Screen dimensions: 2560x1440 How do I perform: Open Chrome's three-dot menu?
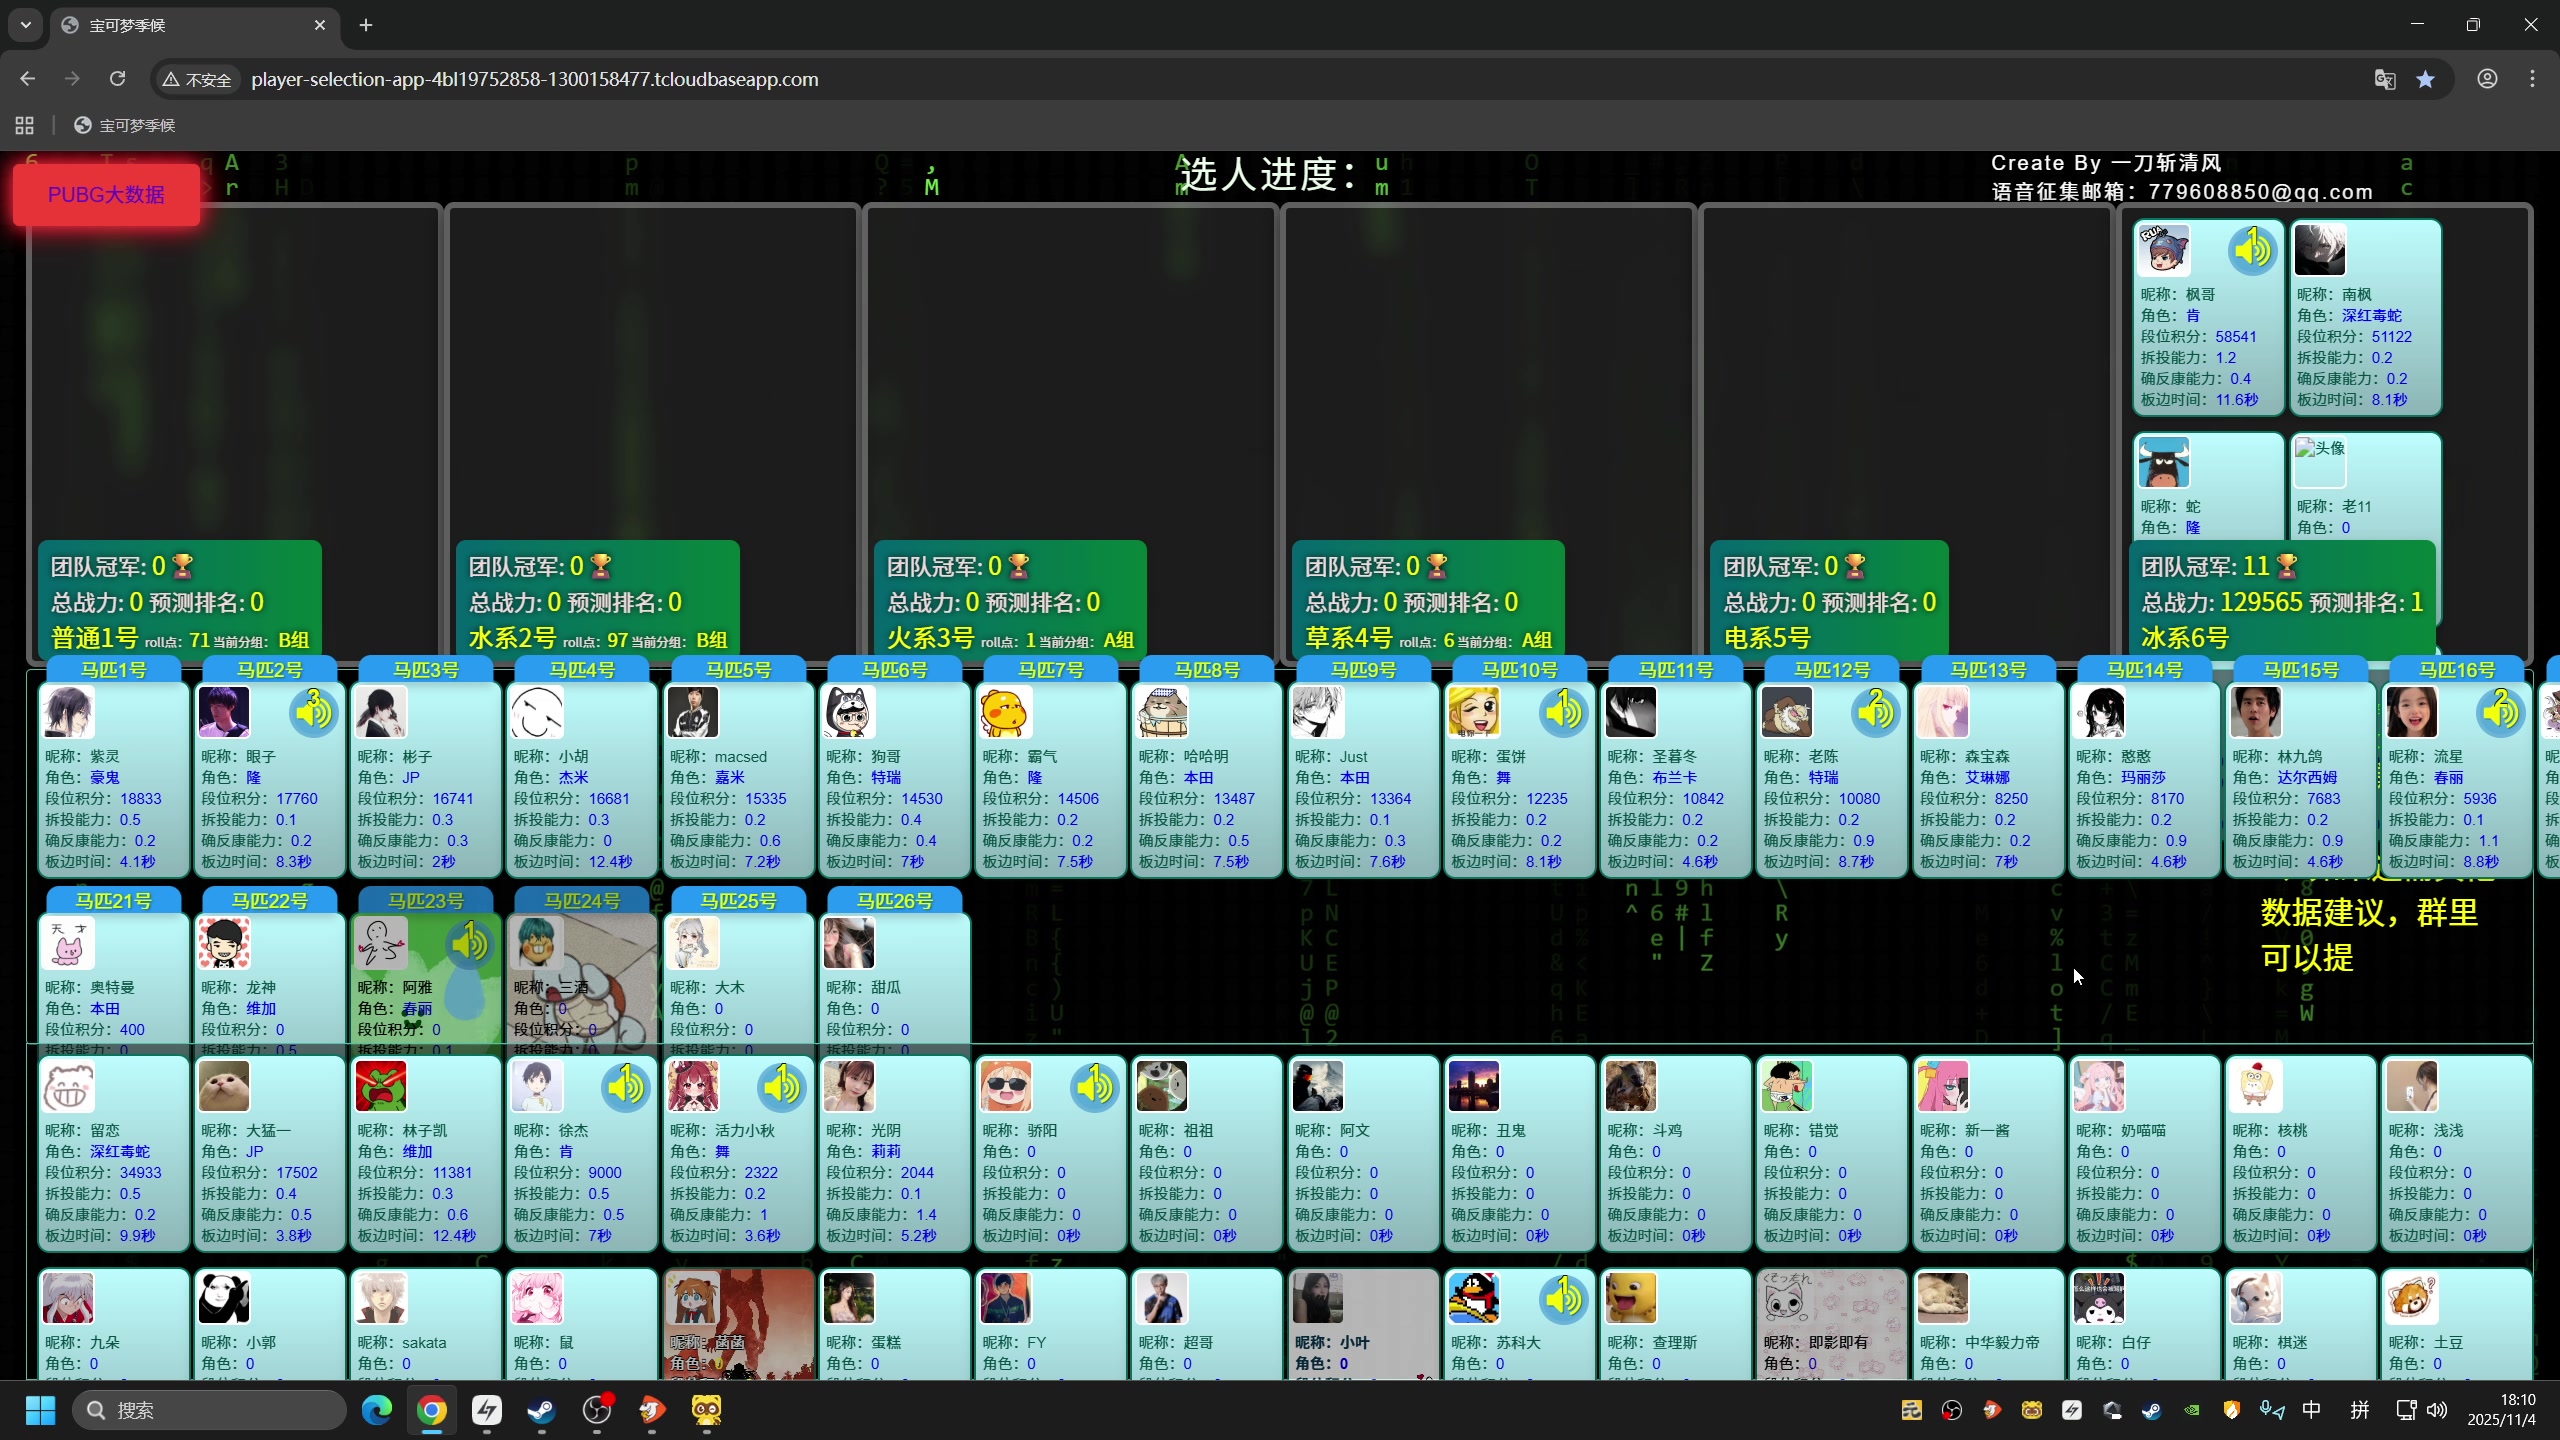(x=2532, y=79)
